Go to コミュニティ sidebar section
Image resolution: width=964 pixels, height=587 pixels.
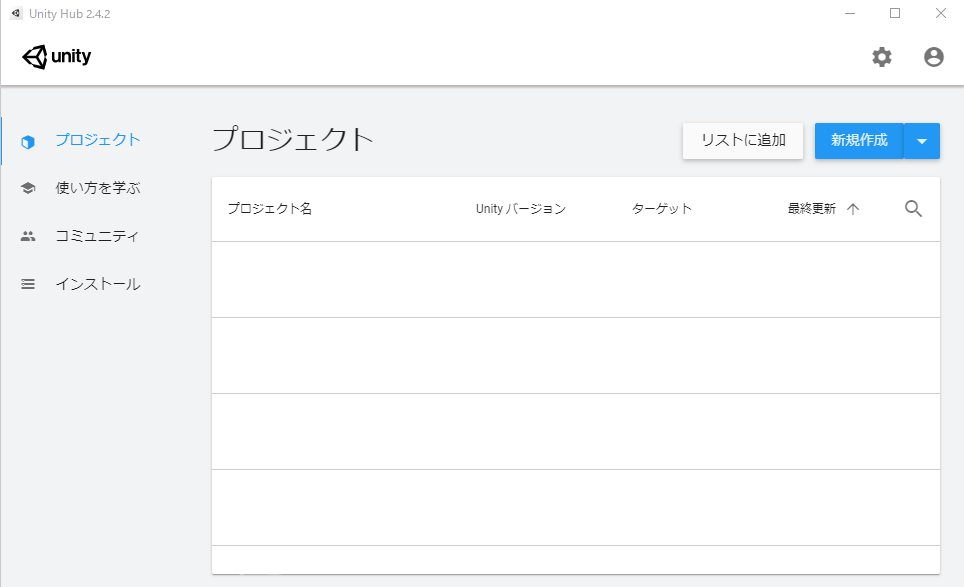[97, 236]
